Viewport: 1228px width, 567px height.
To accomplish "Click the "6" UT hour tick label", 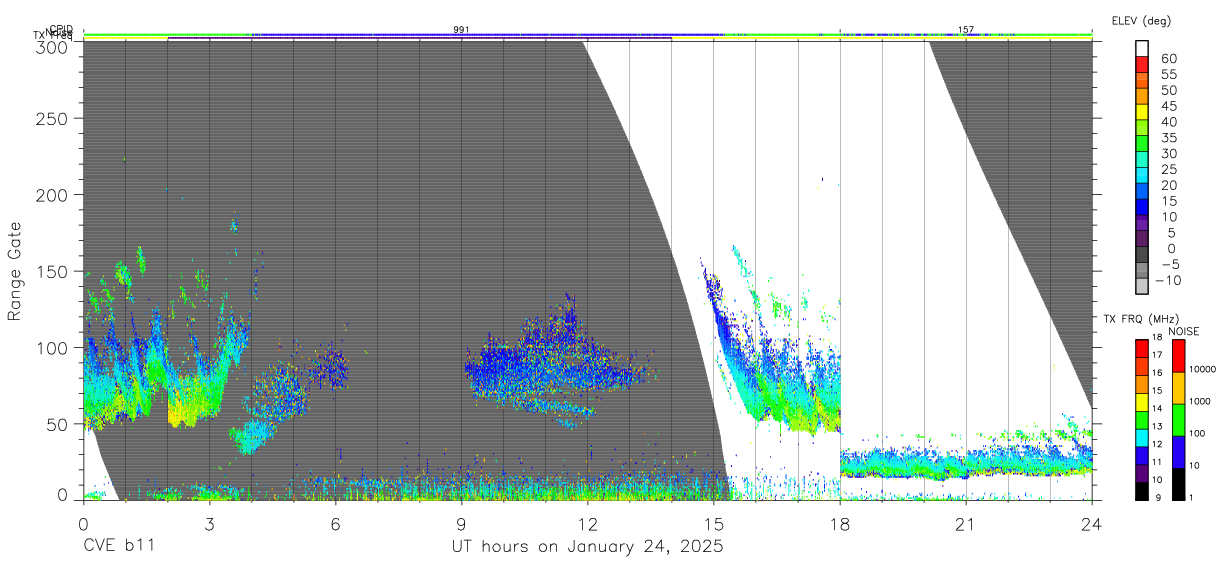I will [335, 523].
